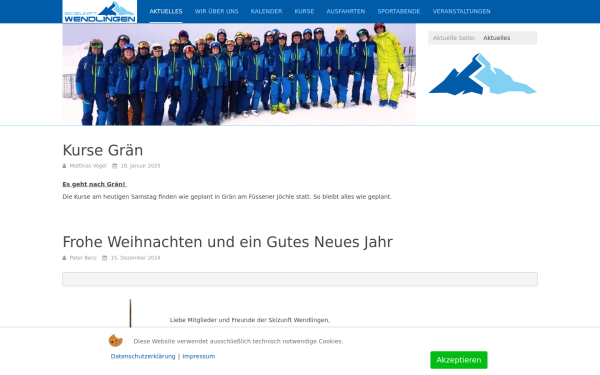Click the date 18. Januar 2025

(x=140, y=166)
